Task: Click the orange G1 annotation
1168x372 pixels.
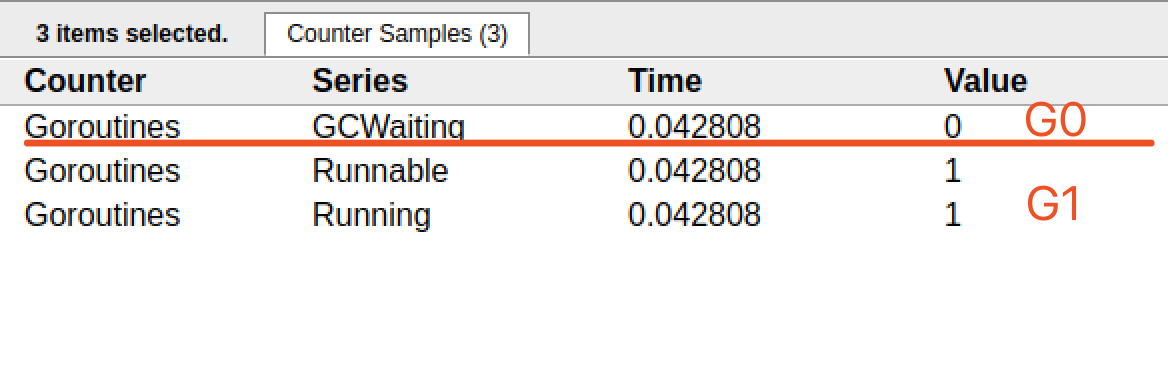Action: pyautogui.click(x=1053, y=205)
